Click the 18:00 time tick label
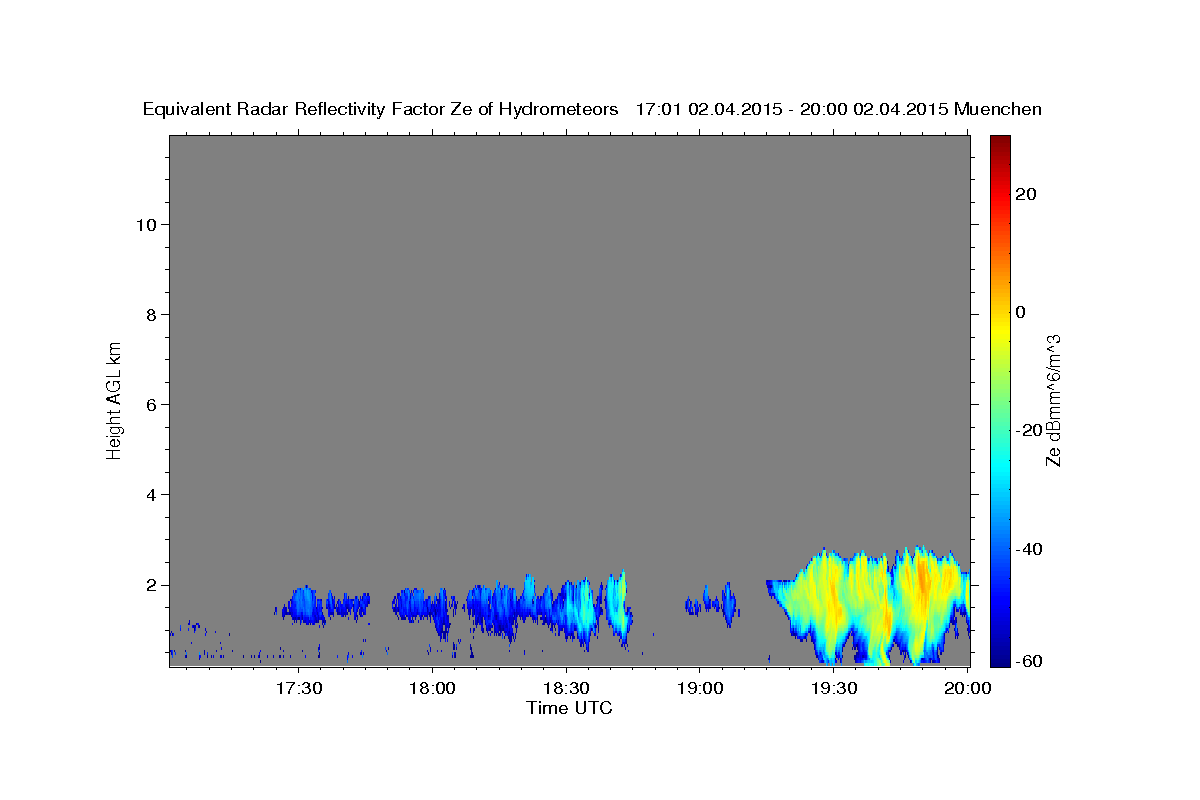 click(x=432, y=688)
